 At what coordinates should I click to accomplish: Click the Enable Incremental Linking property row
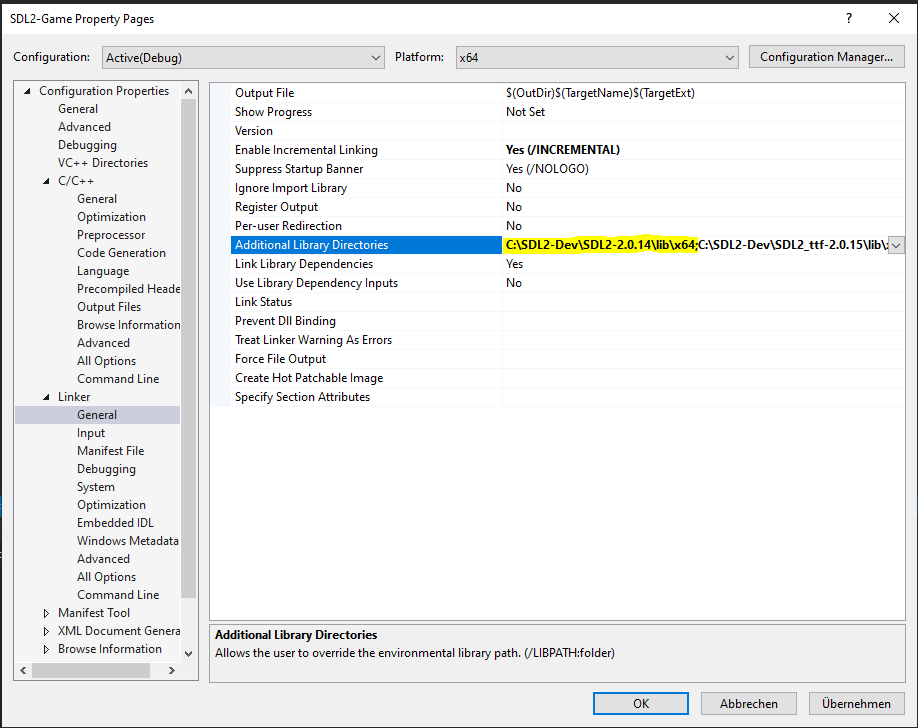pos(306,150)
